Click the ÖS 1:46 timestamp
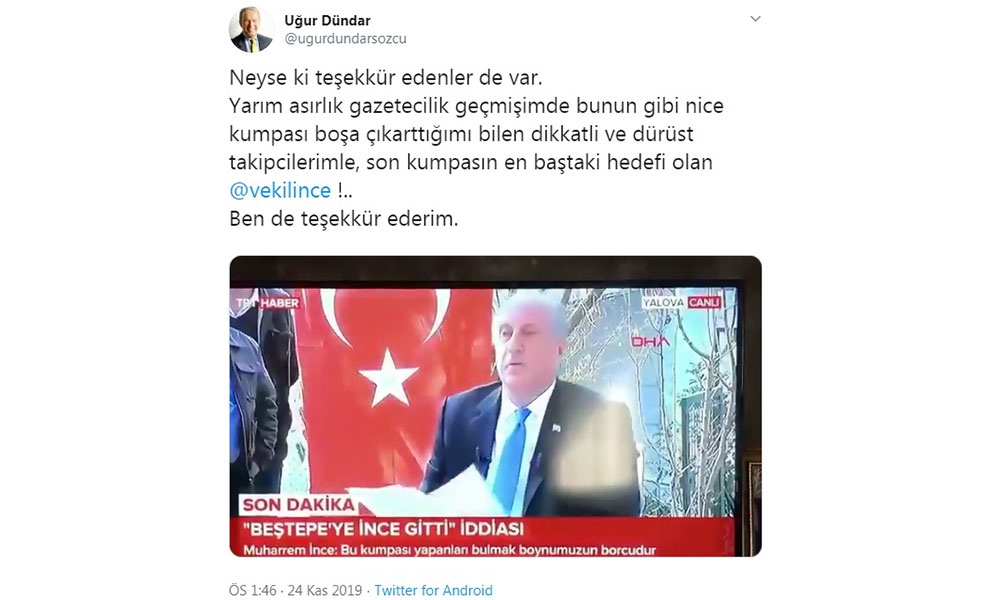 [253, 590]
